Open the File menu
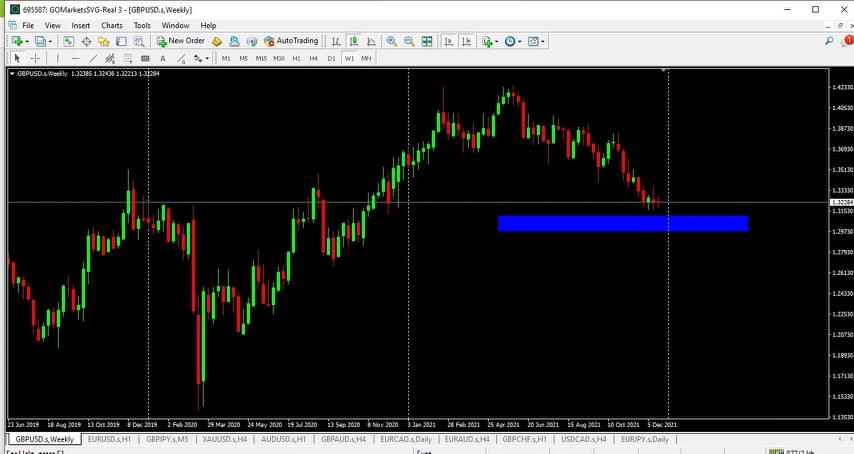Screen dimensions: 854x454 tap(28, 26)
